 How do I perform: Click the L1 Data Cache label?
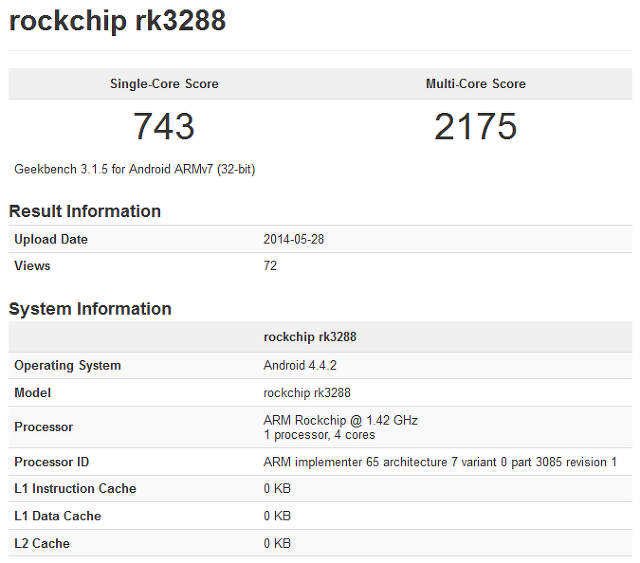(58, 516)
